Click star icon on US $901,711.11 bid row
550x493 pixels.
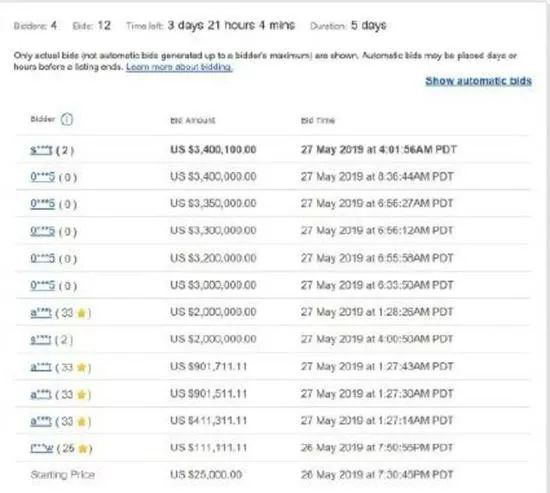[x=81, y=367]
